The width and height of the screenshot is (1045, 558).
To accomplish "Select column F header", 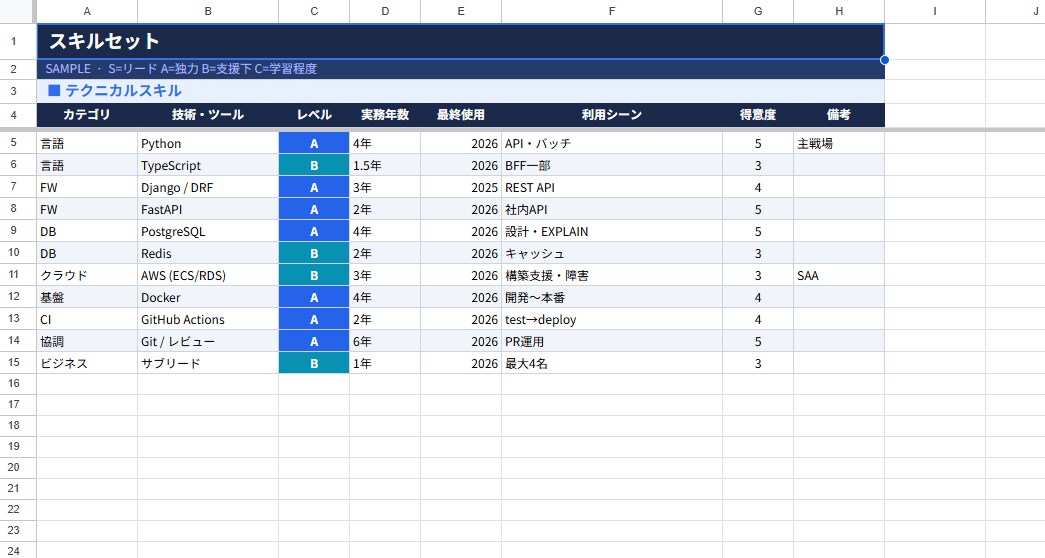I will pyautogui.click(x=612, y=11).
